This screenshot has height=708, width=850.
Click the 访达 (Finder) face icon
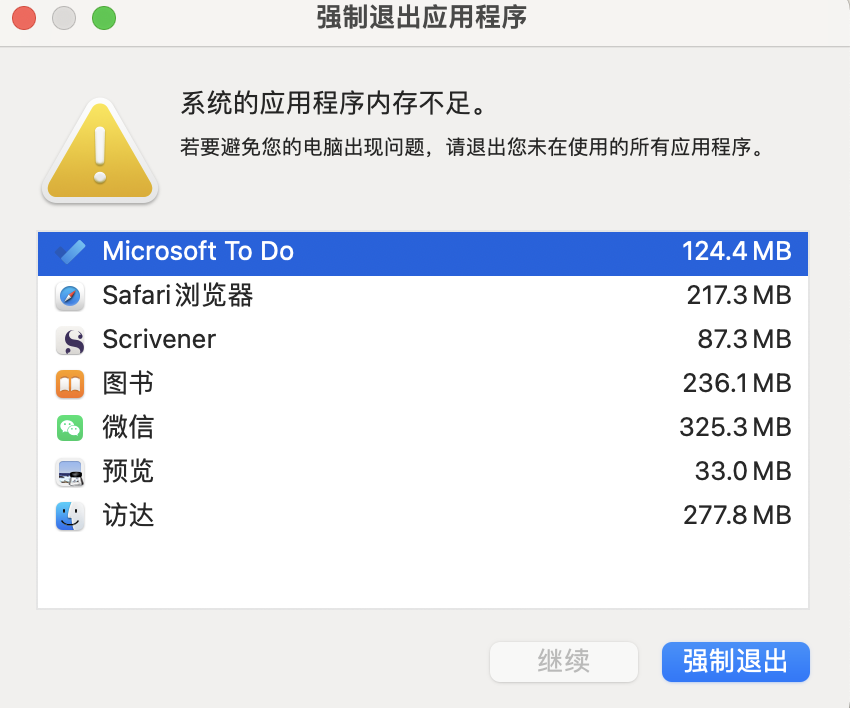(70, 516)
